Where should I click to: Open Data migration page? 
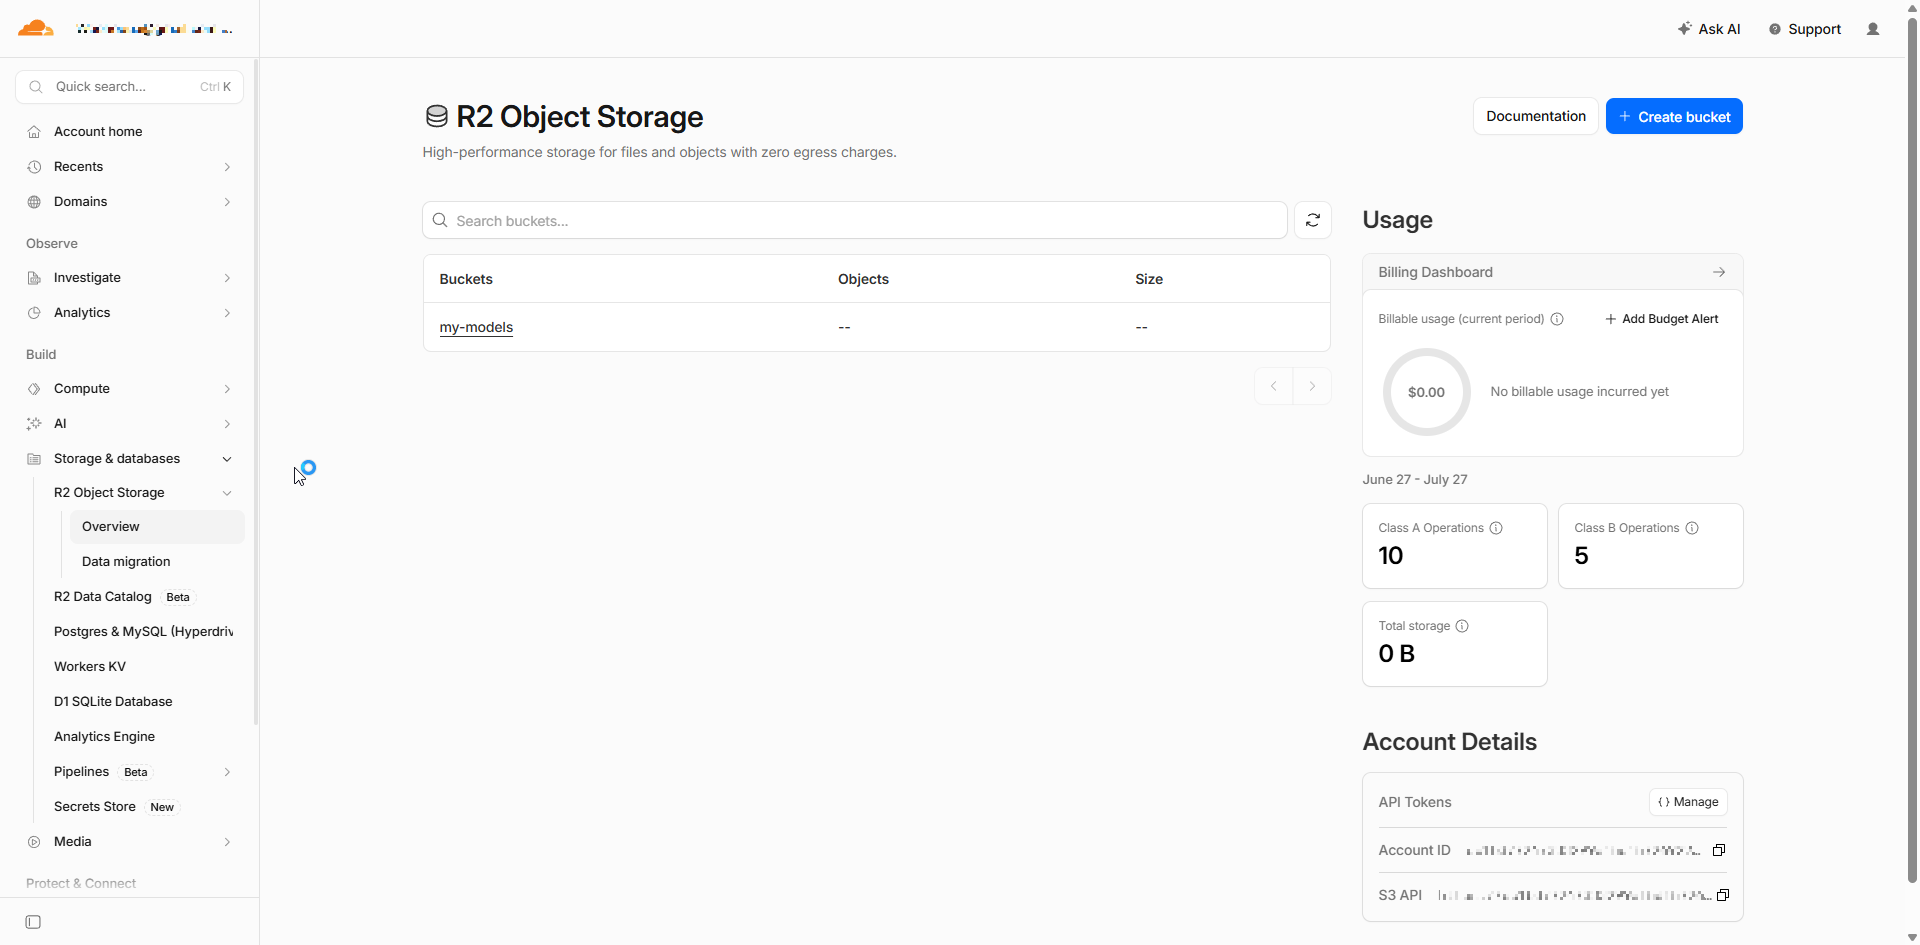pyautogui.click(x=126, y=562)
